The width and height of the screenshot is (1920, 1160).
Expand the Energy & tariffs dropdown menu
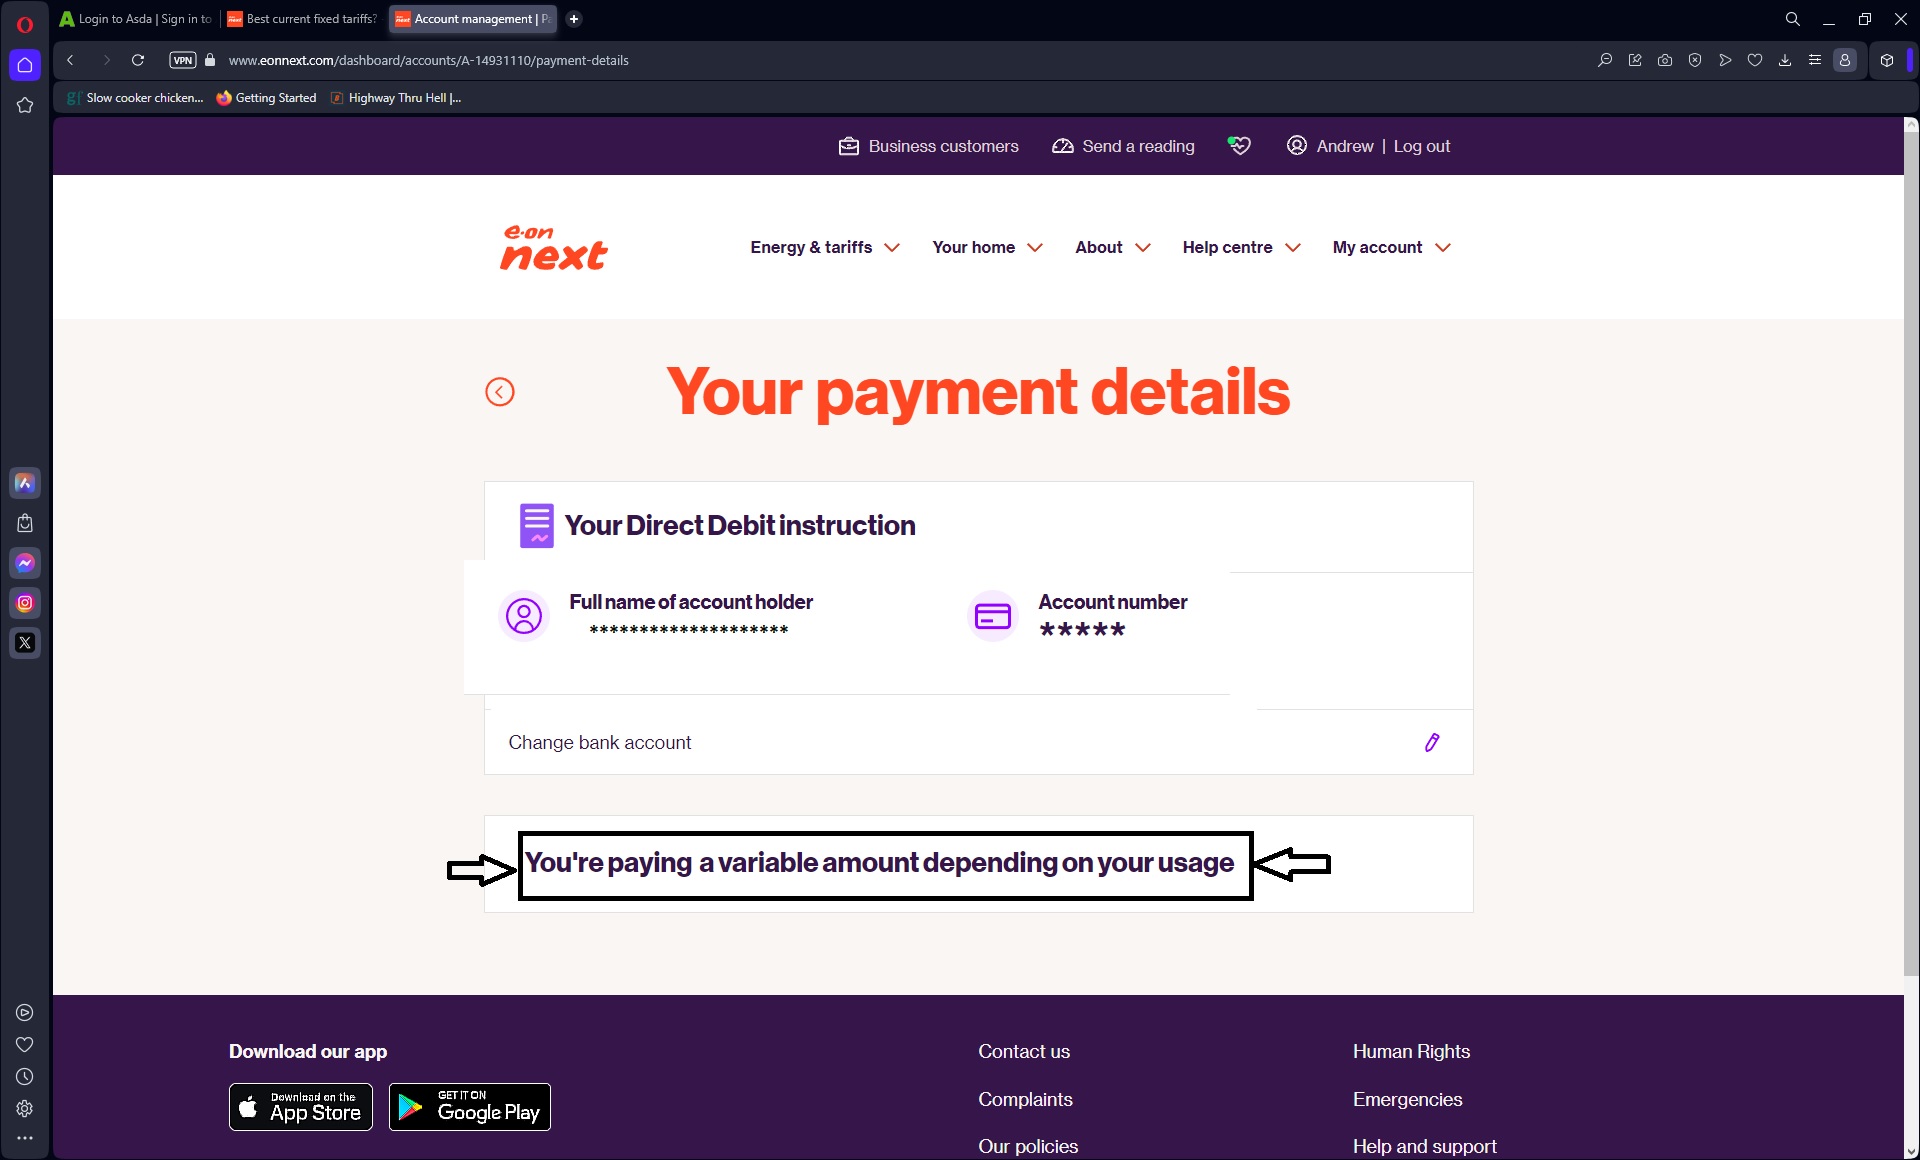pyautogui.click(x=824, y=247)
